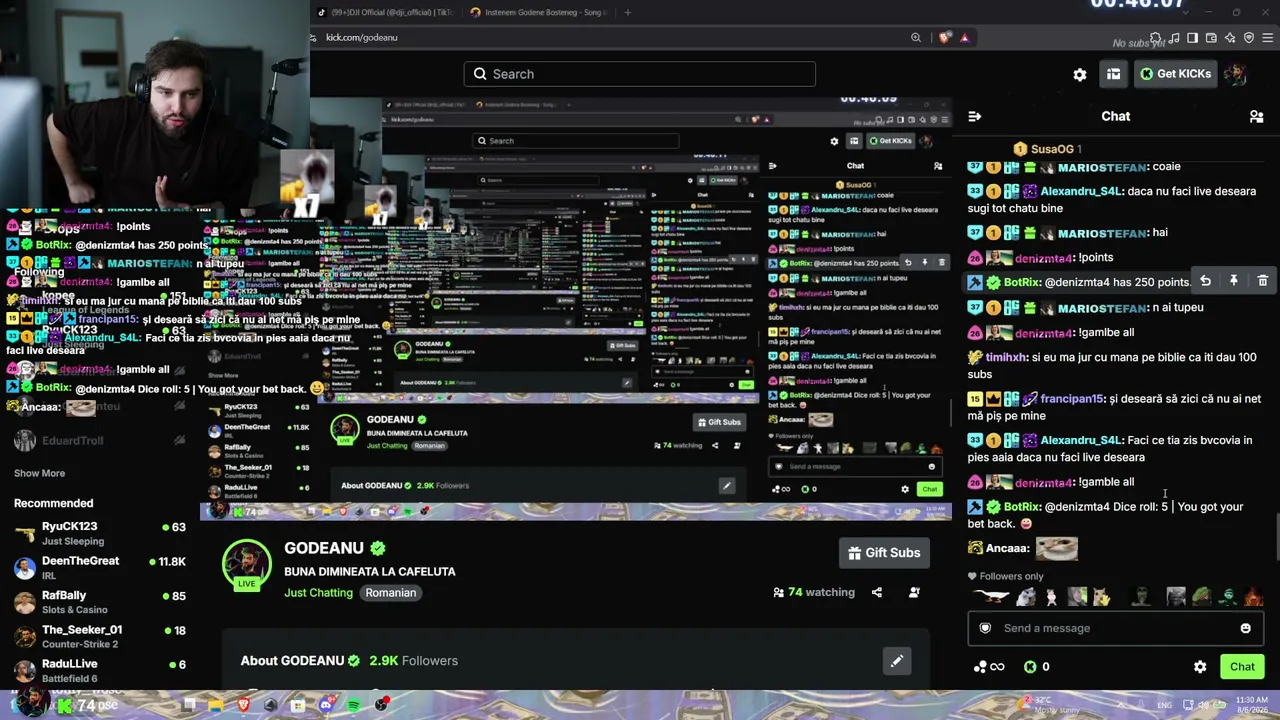Image resolution: width=1280 pixels, height=720 pixels.
Task: Open the Just Chatting category link
Action: coord(318,593)
